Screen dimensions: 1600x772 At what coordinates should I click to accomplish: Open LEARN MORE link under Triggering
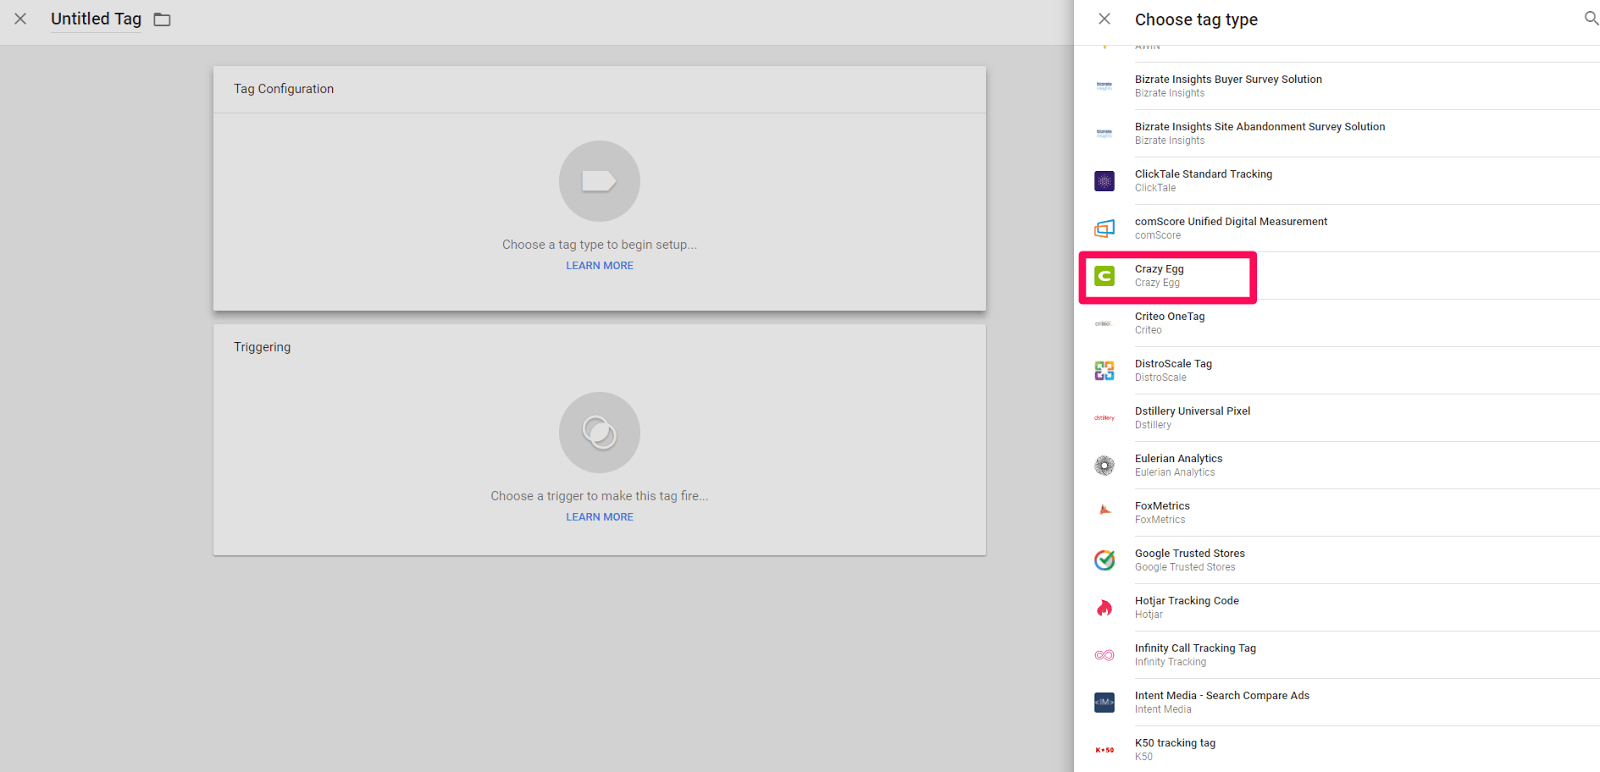pos(599,517)
